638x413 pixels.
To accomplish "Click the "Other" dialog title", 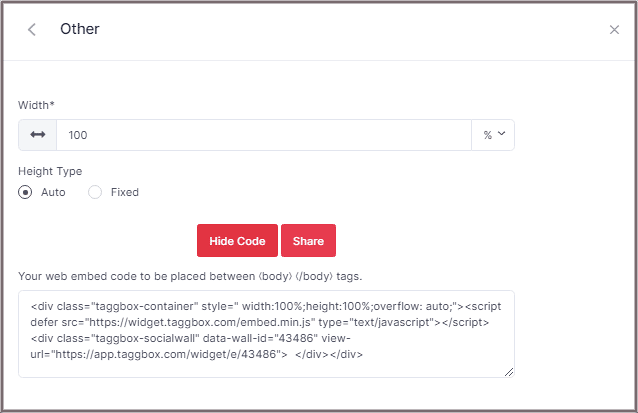I will click(80, 29).
